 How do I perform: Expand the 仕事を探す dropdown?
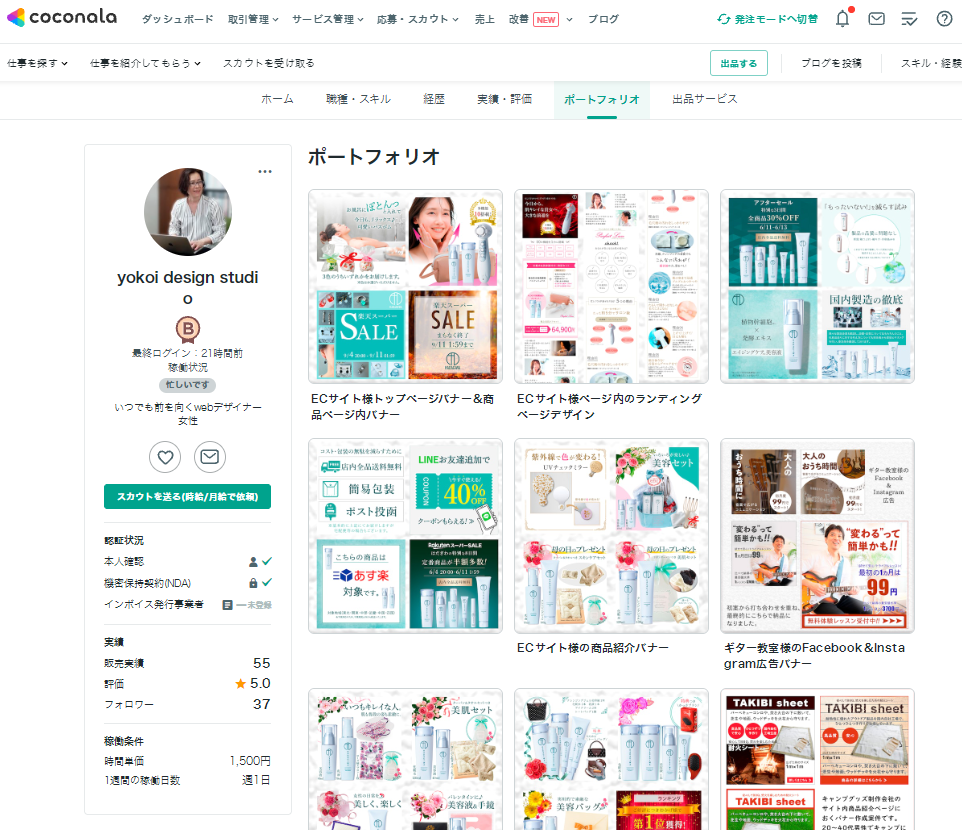37,63
